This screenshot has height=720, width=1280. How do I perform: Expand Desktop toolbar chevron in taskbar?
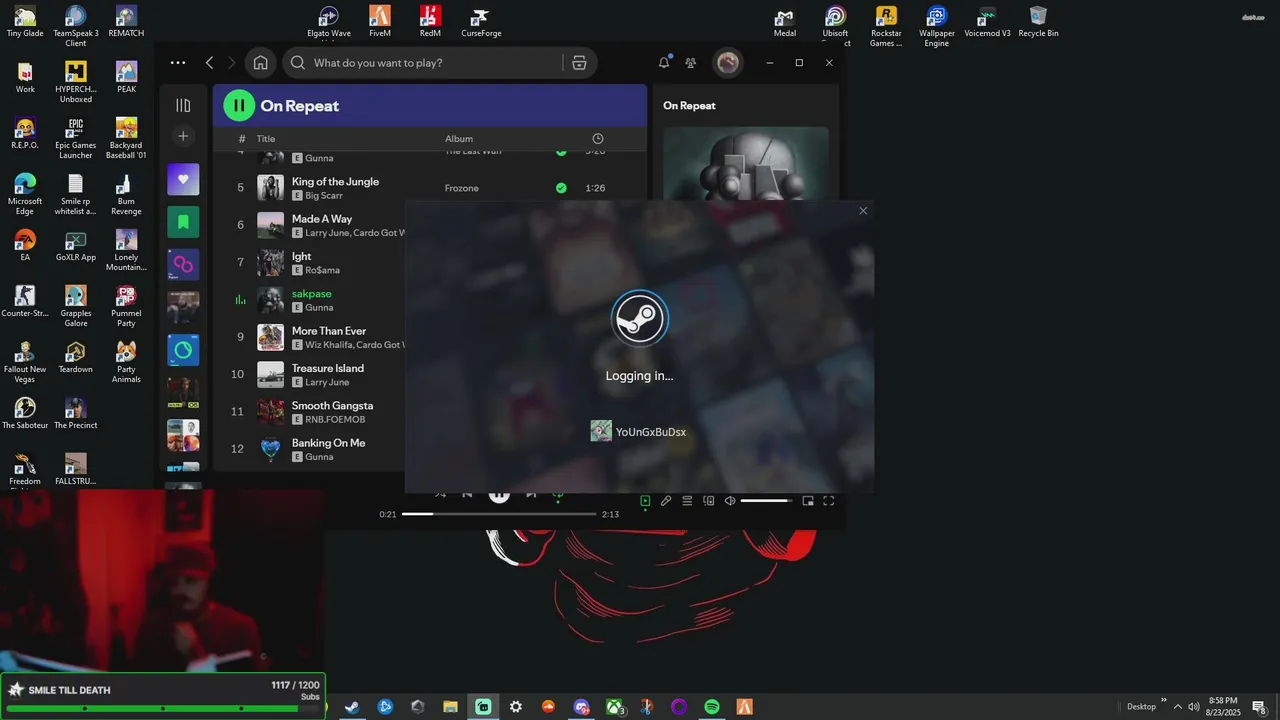tap(1164, 701)
